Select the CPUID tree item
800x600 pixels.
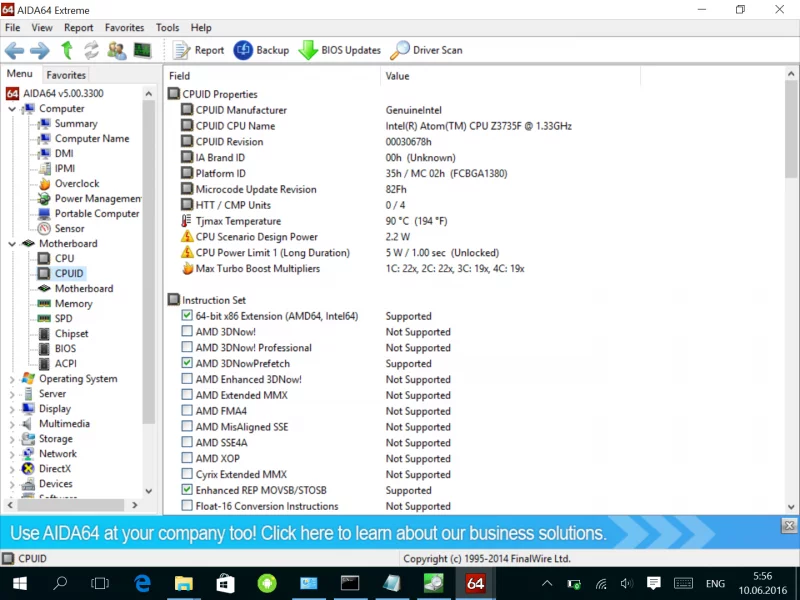click(x=69, y=273)
